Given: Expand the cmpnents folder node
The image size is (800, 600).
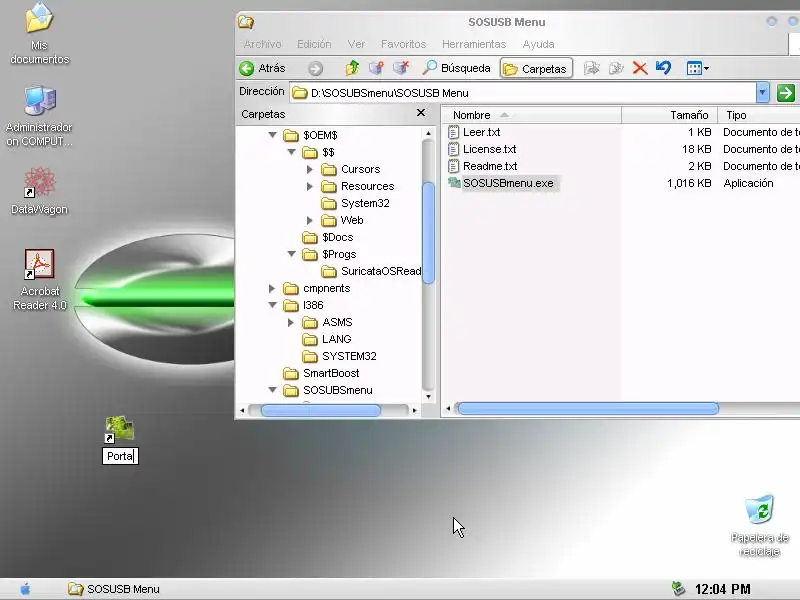Looking at the screenshot, I should coord(272,288).
